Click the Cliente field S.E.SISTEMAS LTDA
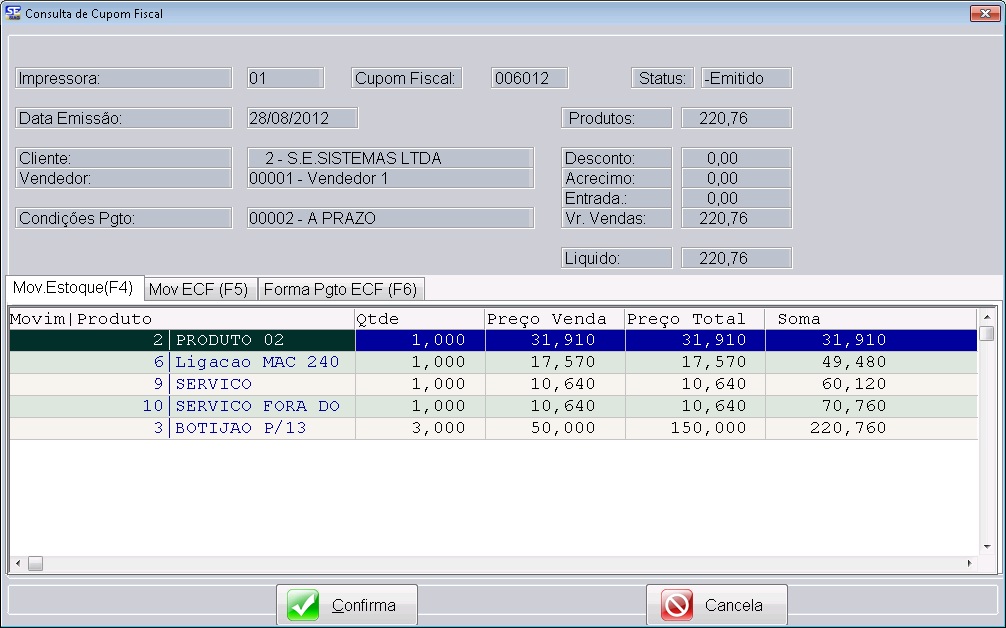The width and height of the screenshot is (1006, 628). click(x=389, y=158)
